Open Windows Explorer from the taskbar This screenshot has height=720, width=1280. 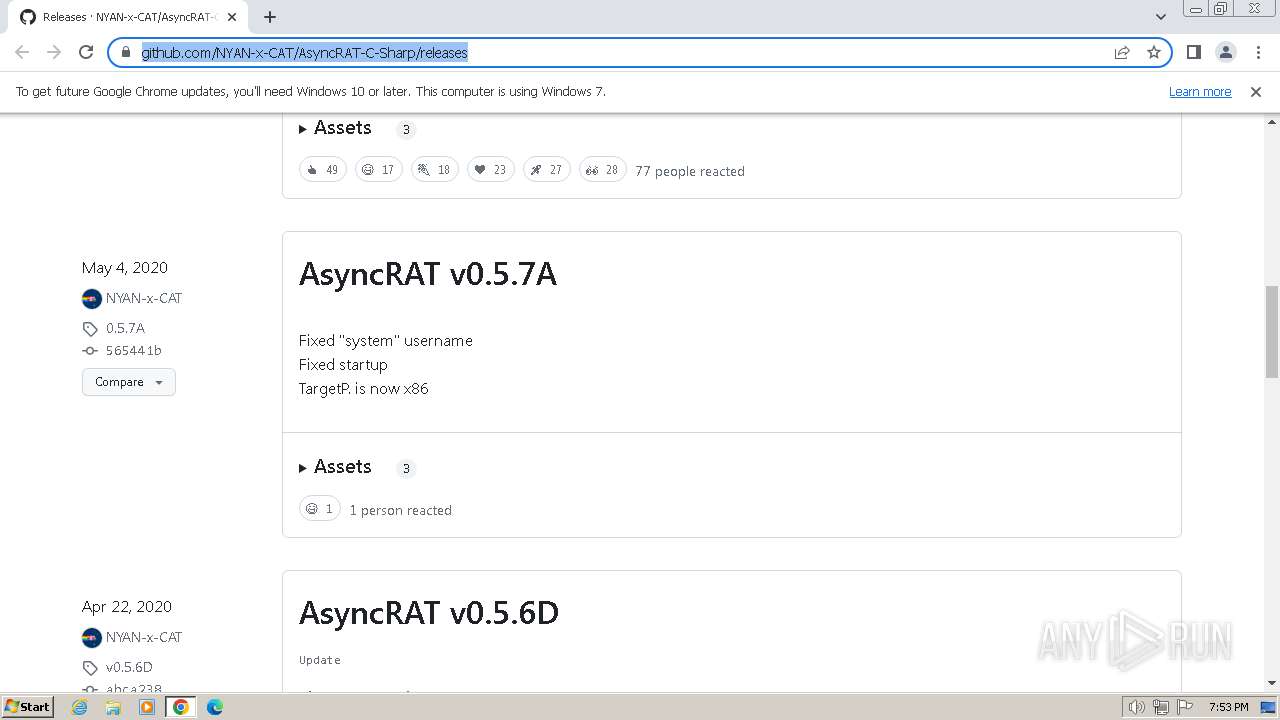(113, 707)
